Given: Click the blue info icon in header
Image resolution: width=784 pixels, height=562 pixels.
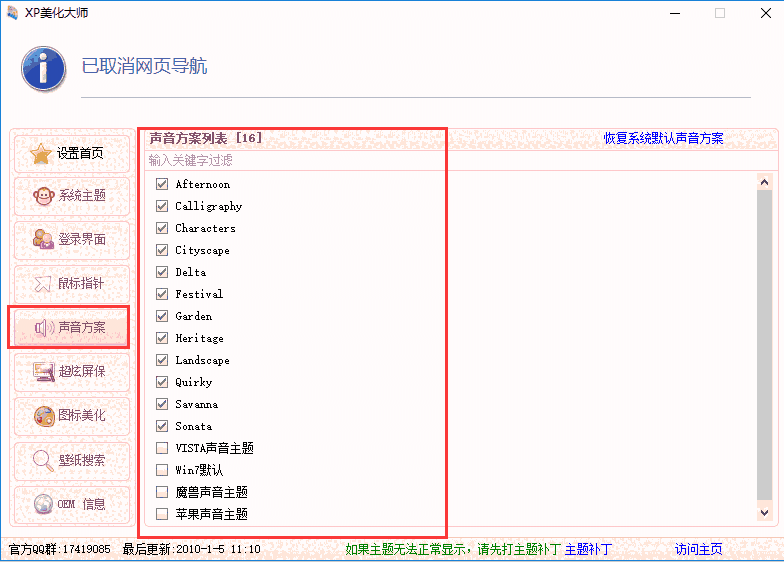Looking at the screenshot, I should (44, 68).
